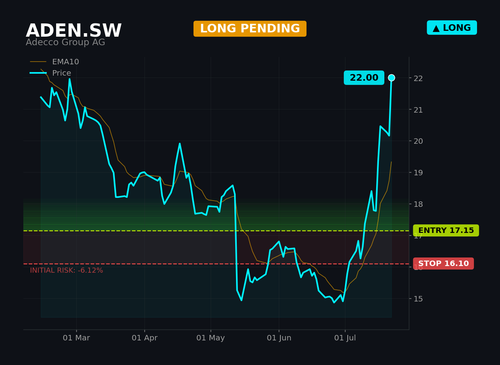Viewport: 500px width, 365px height.
Task: Click the 15 y-axis tick label
Action: (418, 299)
